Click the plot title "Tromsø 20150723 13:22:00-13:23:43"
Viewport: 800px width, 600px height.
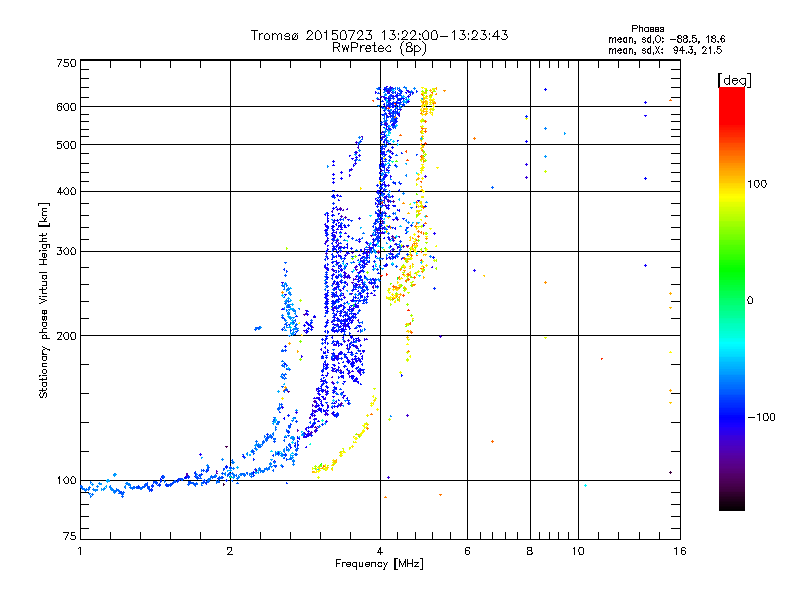coord(379,35)
